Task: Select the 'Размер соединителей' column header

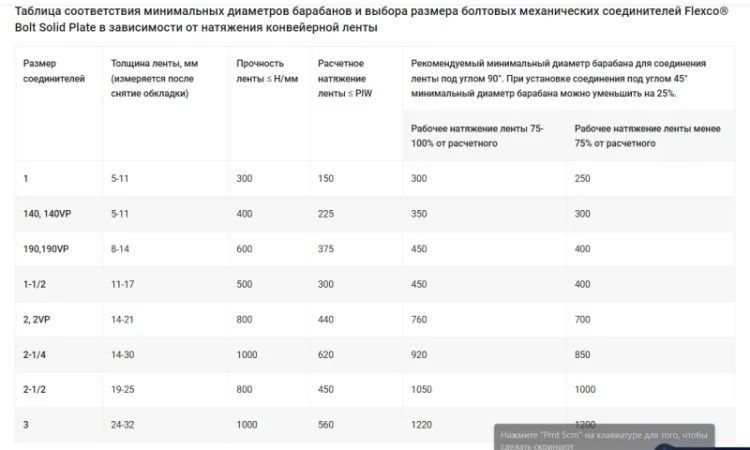Action: point(54,71)
